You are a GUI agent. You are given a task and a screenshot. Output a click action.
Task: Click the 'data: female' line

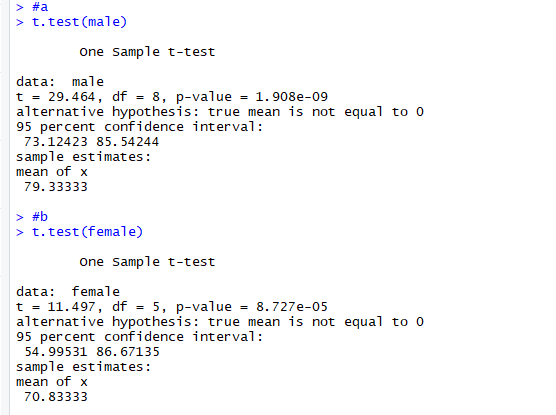(68, 292)
